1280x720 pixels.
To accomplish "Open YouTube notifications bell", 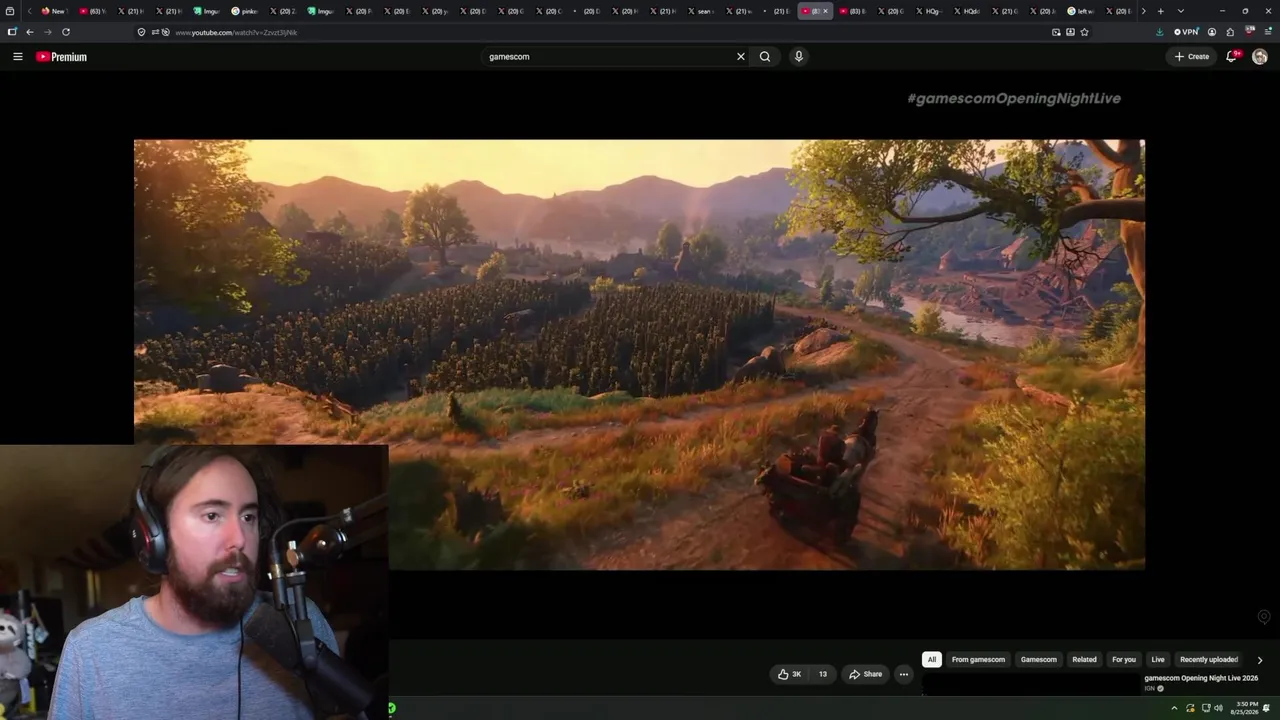I will click(1233, 57).
